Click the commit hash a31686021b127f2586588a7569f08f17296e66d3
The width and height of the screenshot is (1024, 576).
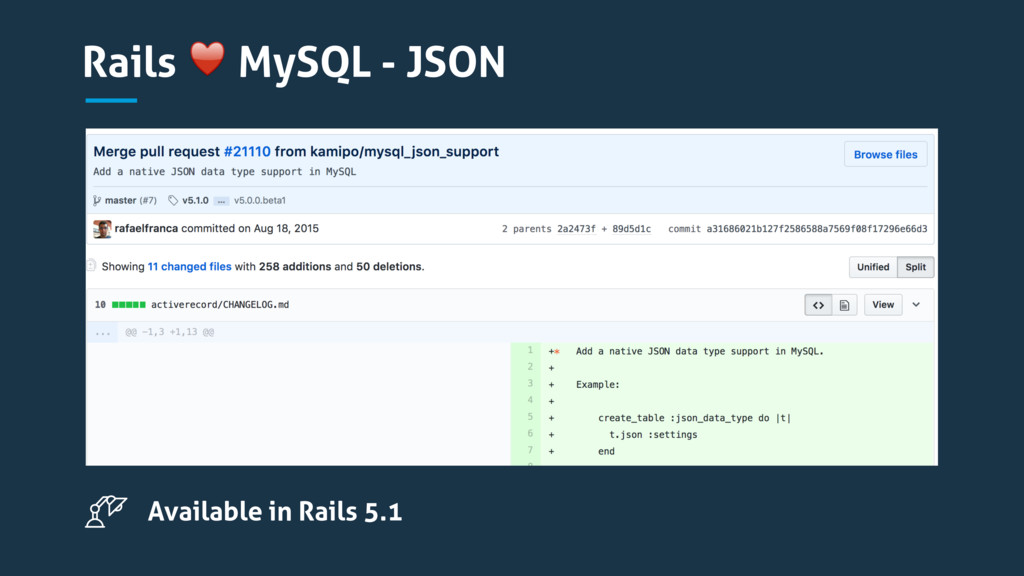pos(816,229)
